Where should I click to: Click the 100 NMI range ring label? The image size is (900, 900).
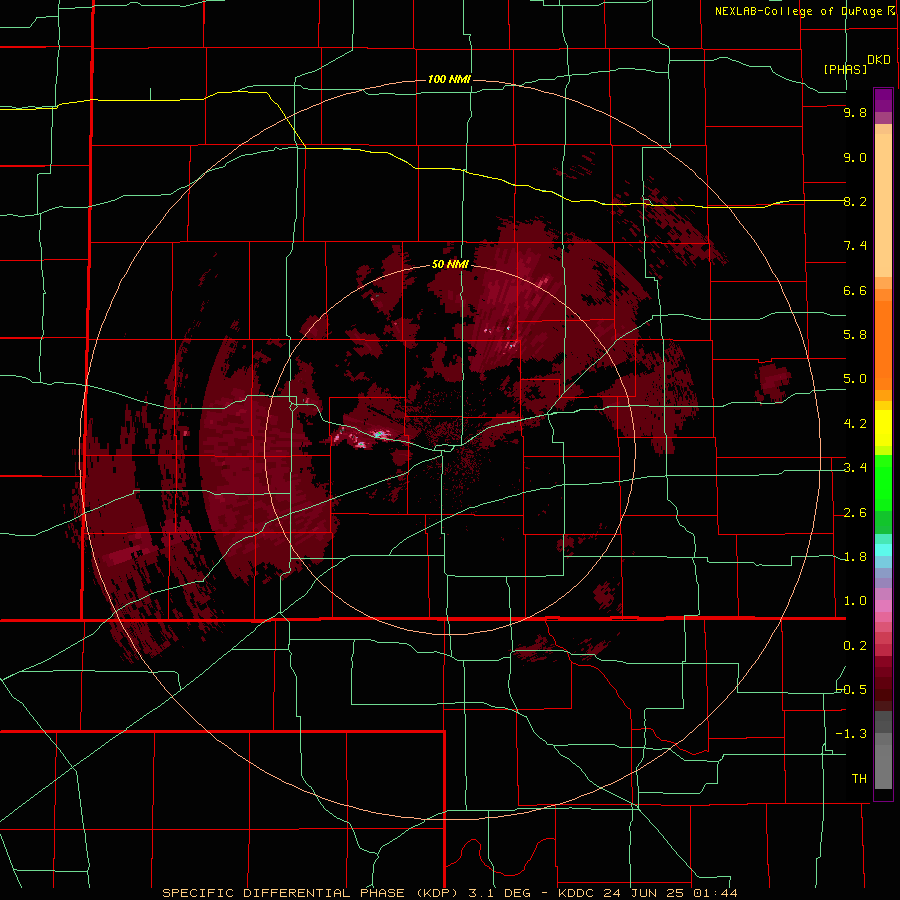coord(449,79)
